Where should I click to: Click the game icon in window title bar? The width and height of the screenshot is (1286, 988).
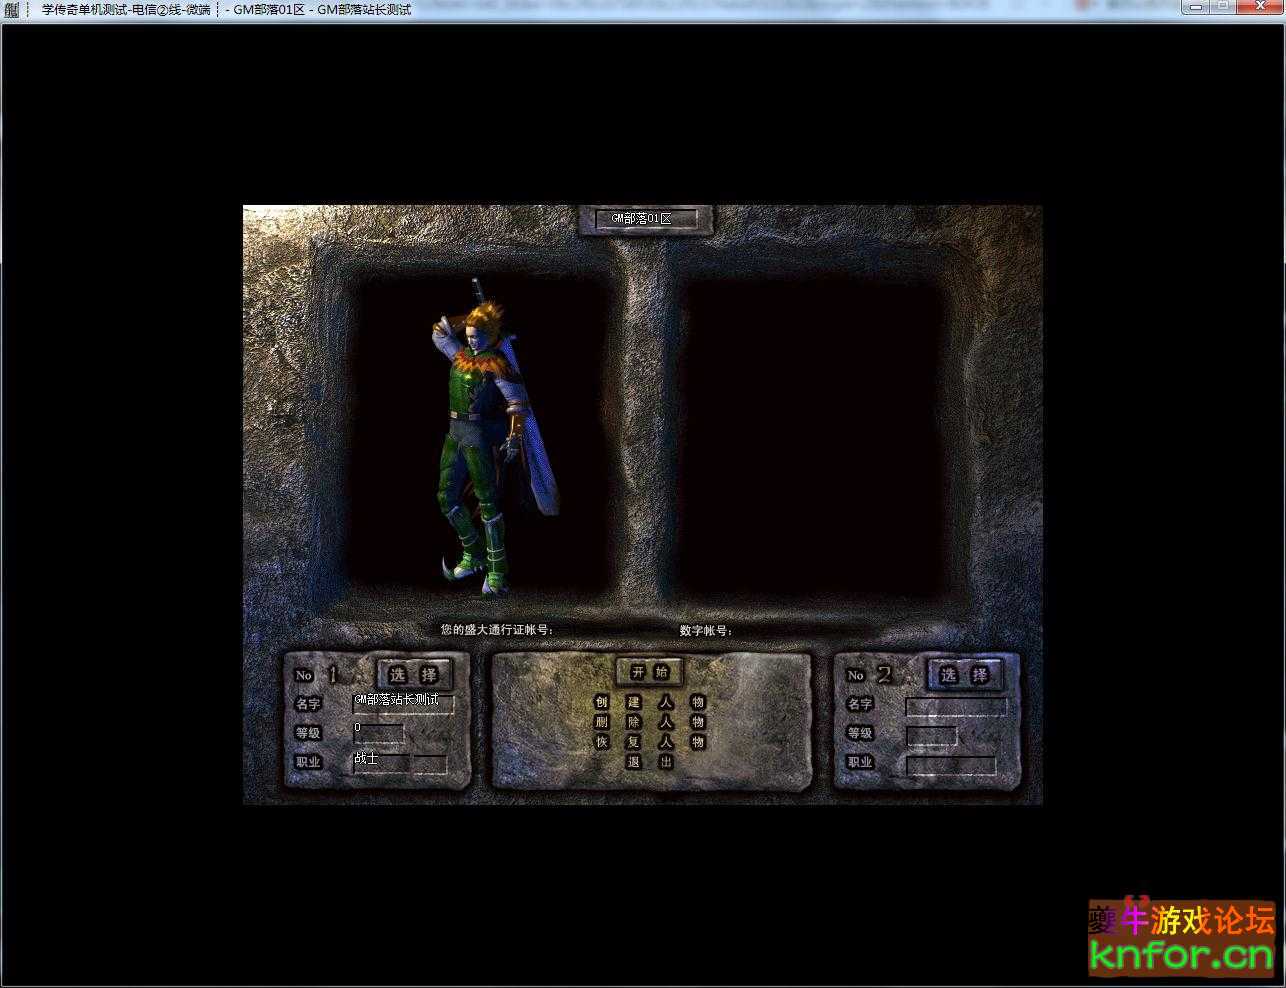click(x=11, y=9)
